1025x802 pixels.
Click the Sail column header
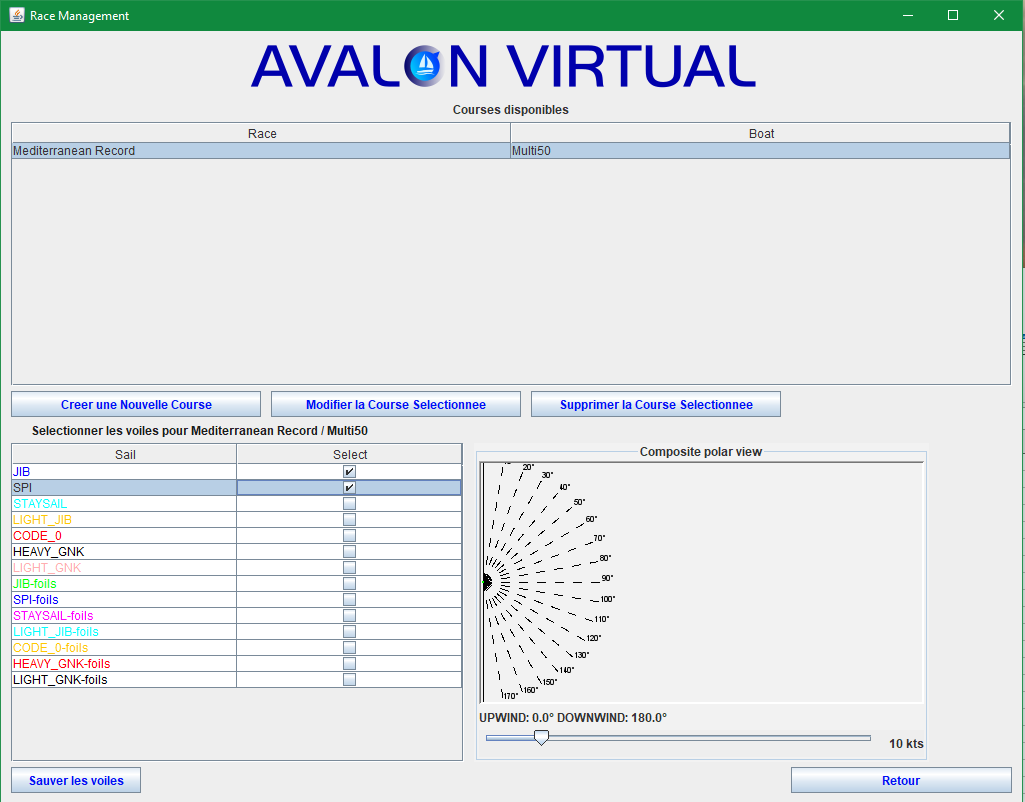coord(125,454)
